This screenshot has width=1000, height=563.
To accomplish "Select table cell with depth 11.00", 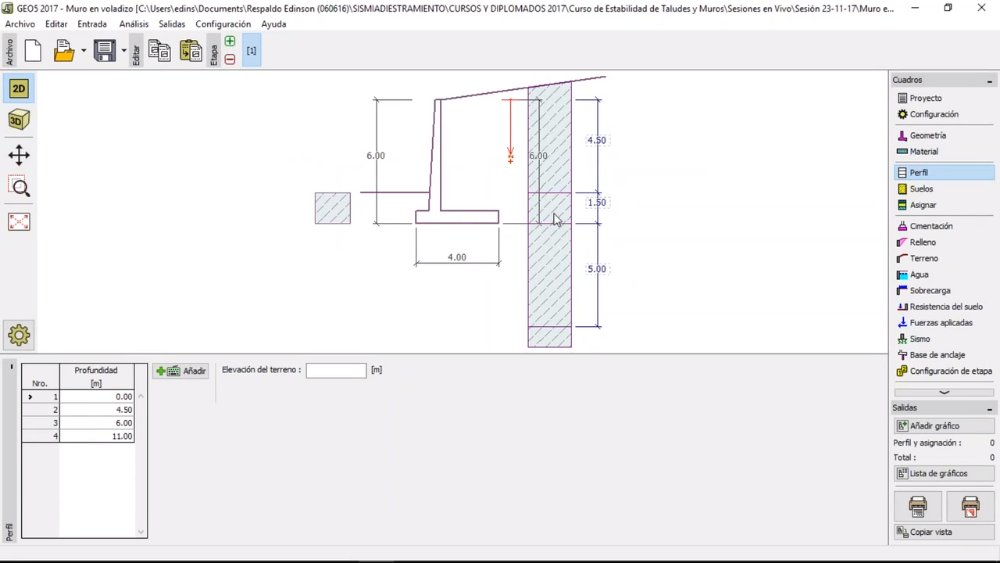I will click(97, 436).
